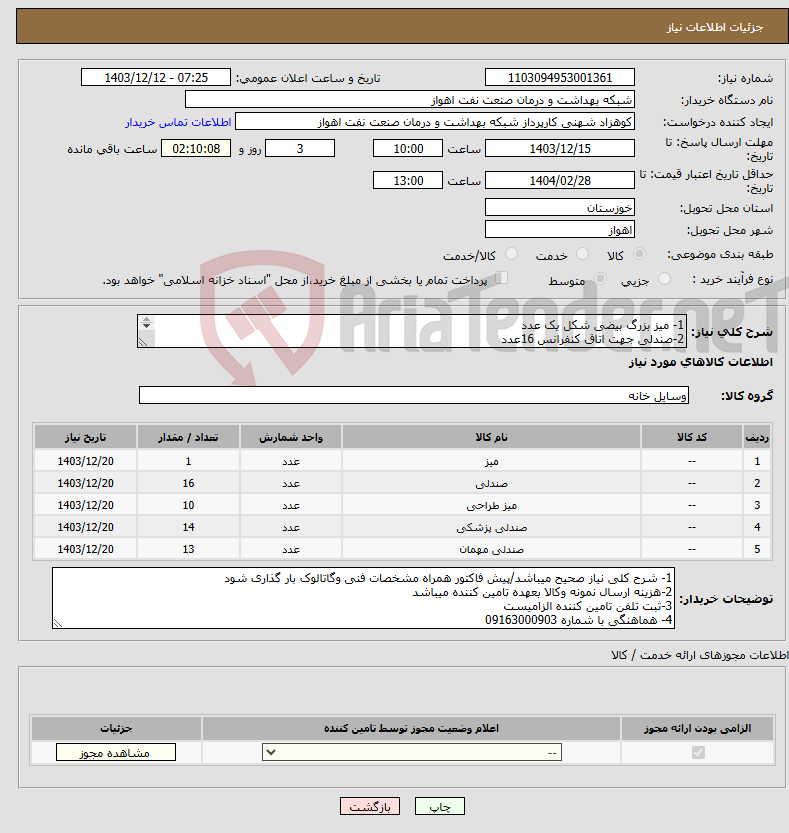The width and height of the screenshot is (789, 833).
Task: Click the جزئیات اطلاعات نیاز page title
Action: point(715,27)
